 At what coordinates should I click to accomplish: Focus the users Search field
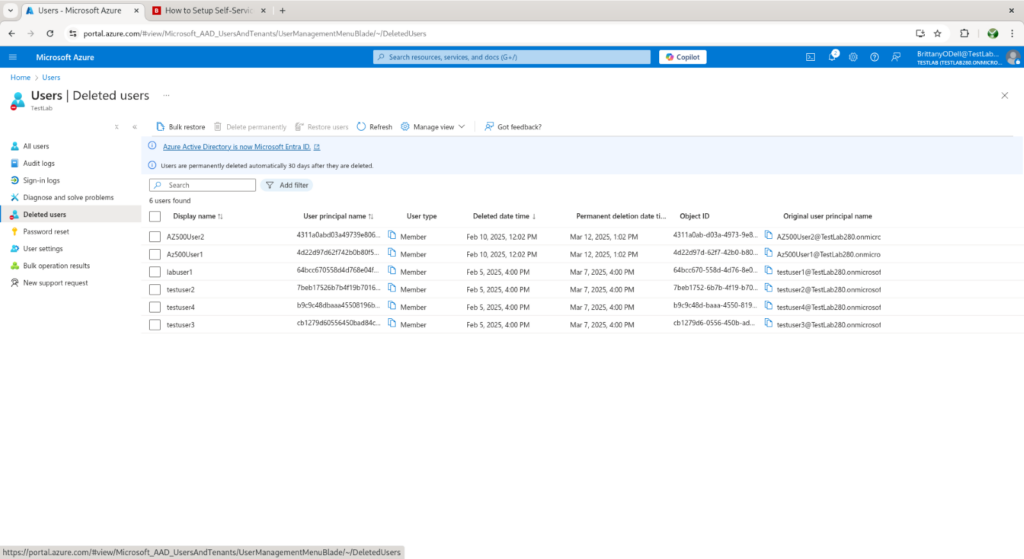tap(202, 185)
